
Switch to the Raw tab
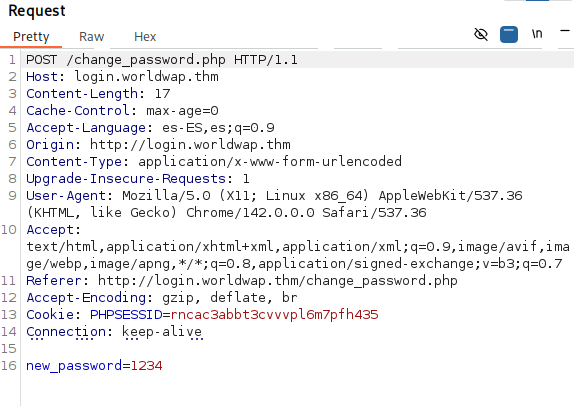click(x=92, y=37)
